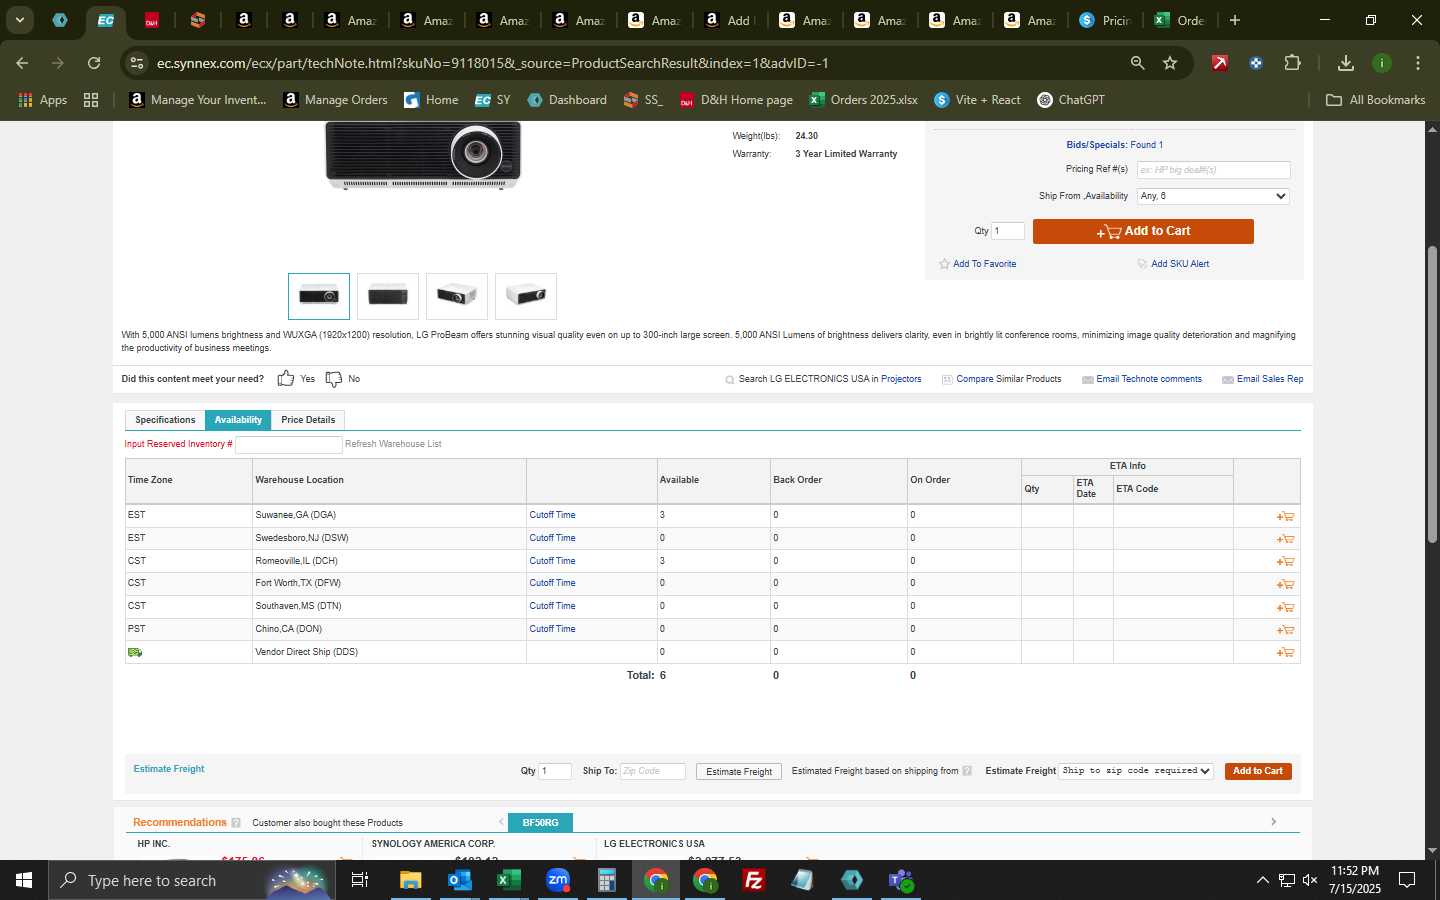The width and height of the screenshot is (1440, 900).
Task: Select the BF50RG recommendation tab
Action: click(x=540, y=823)
